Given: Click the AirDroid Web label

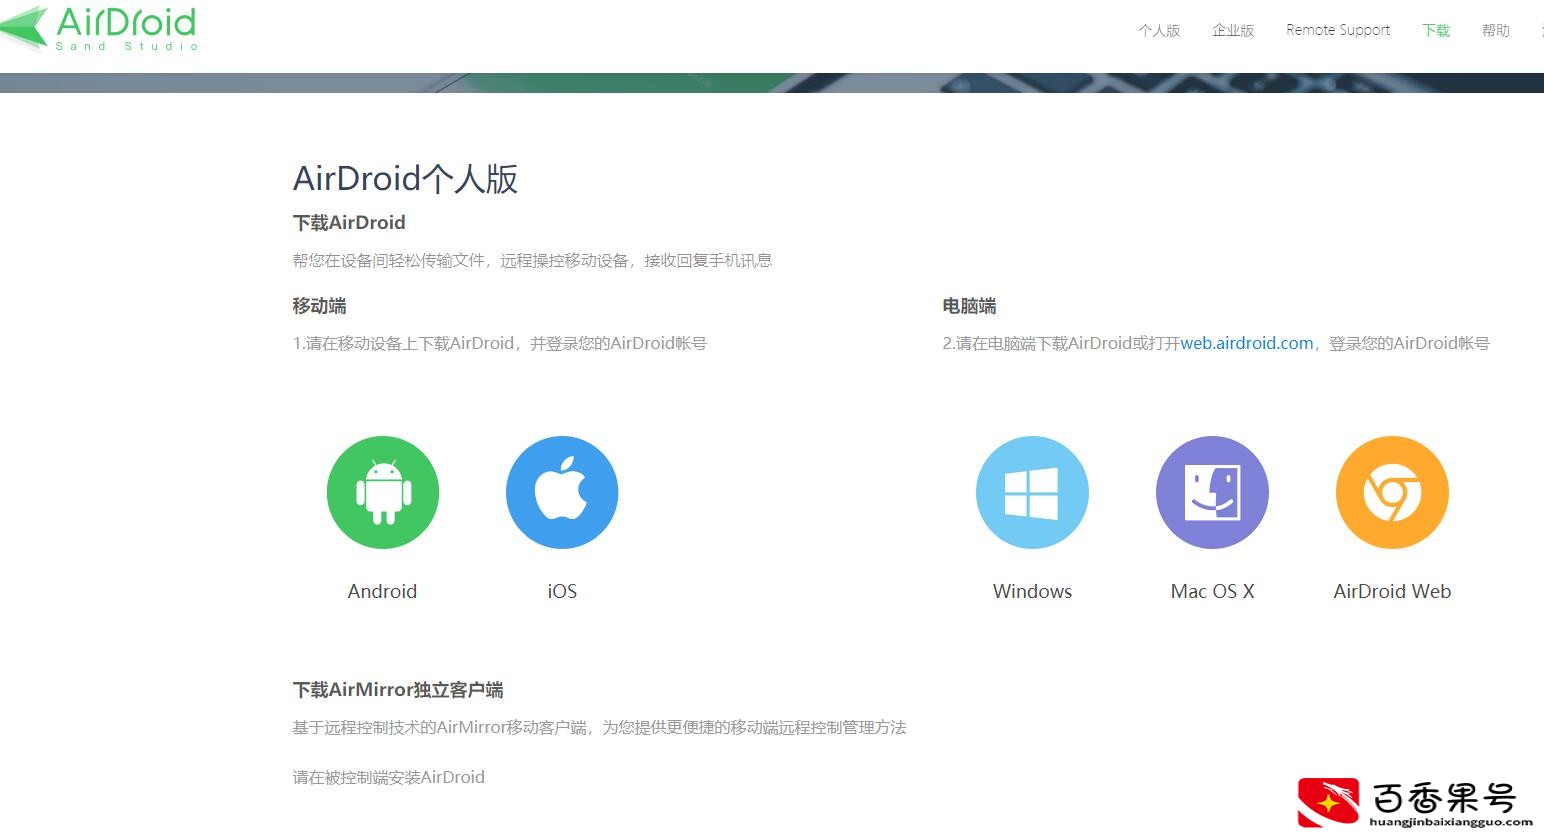Looking at the screenshot, I should coord(1392,591).
